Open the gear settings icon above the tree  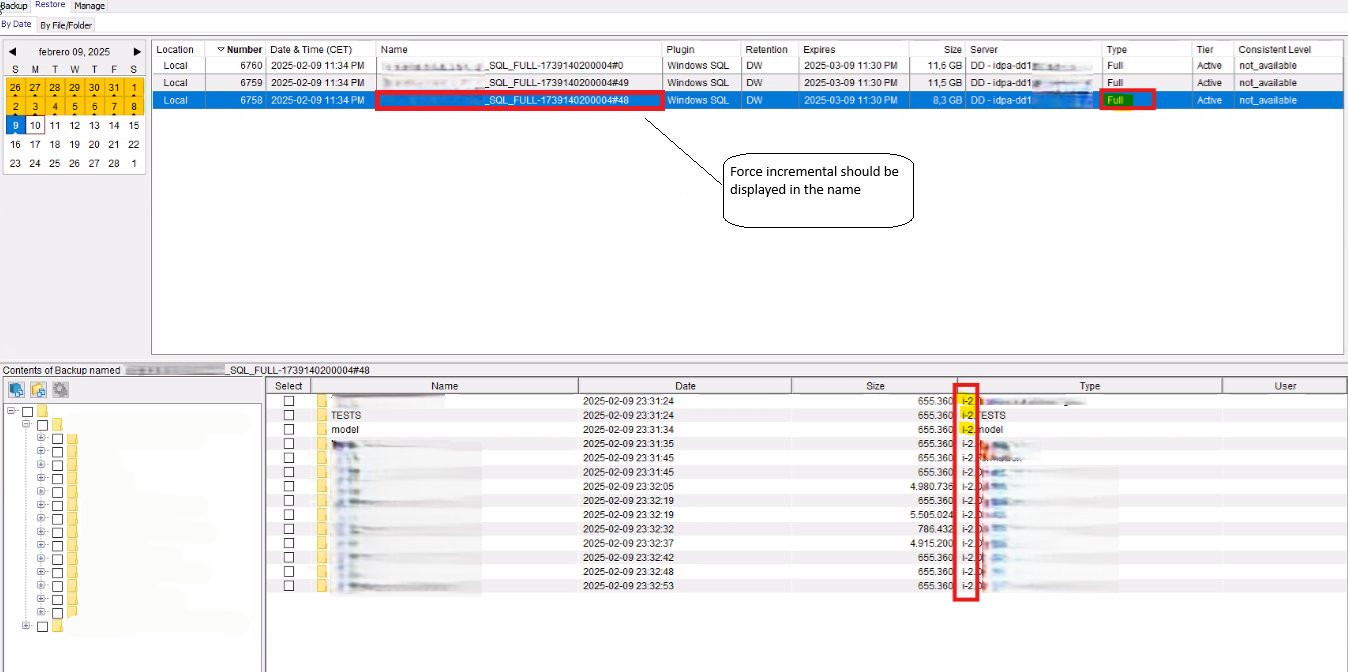(x=60, y=389)
